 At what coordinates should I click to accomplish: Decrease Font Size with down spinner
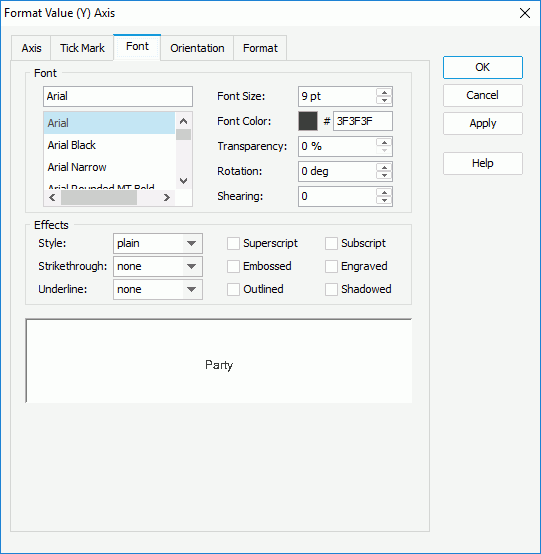tap(384, 100)
